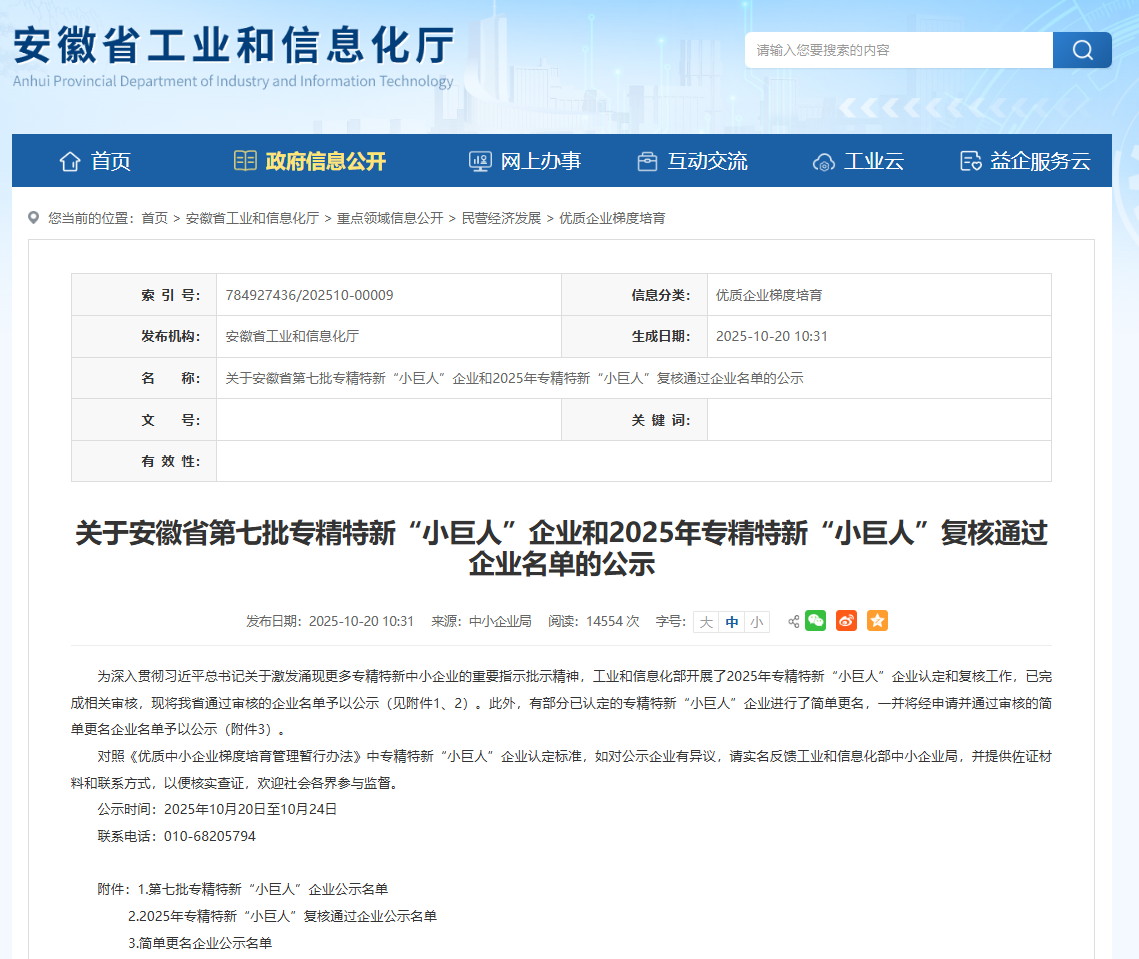Go to 民营经济发展 breadcrumb link

[x=501, y=218]
